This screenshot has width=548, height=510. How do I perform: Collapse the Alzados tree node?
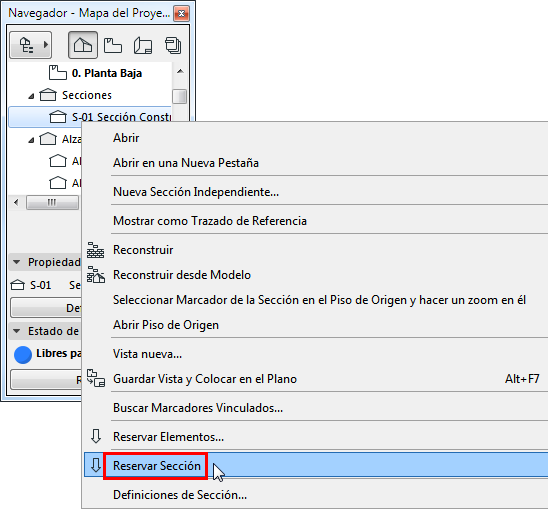(x=31, y=140)
